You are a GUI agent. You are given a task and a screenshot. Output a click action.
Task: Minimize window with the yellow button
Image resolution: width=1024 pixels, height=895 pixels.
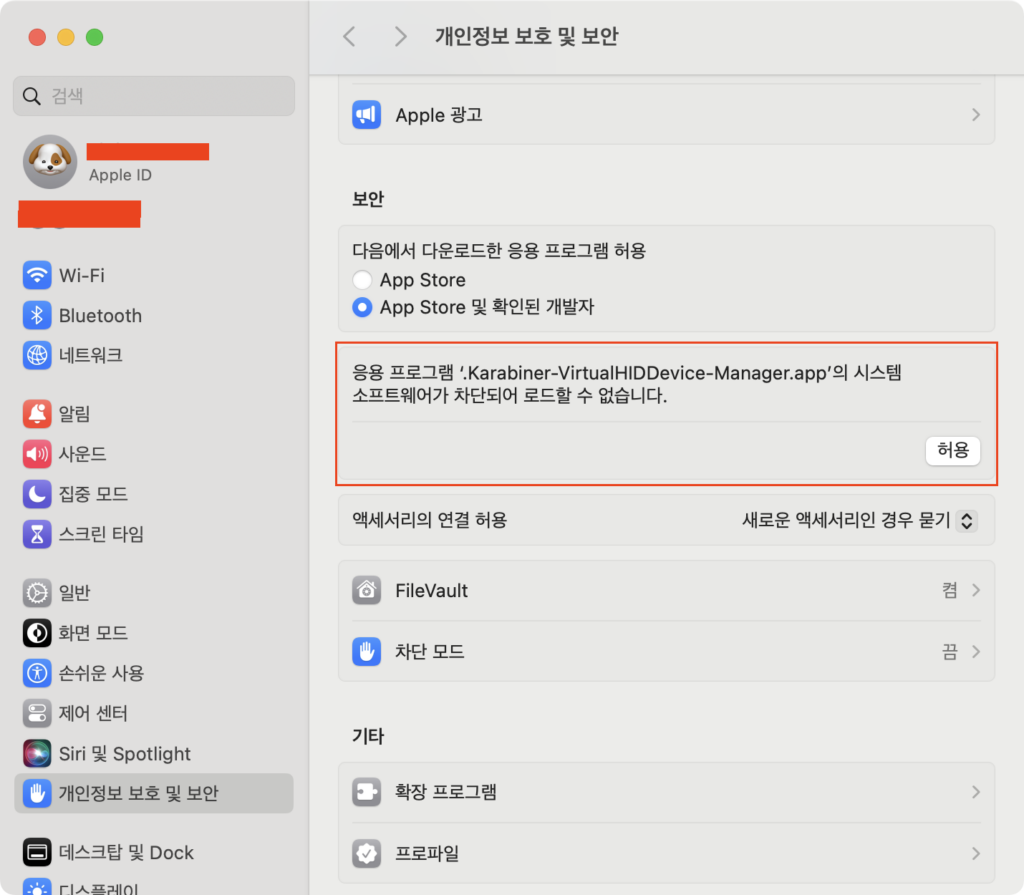[66, 37]
